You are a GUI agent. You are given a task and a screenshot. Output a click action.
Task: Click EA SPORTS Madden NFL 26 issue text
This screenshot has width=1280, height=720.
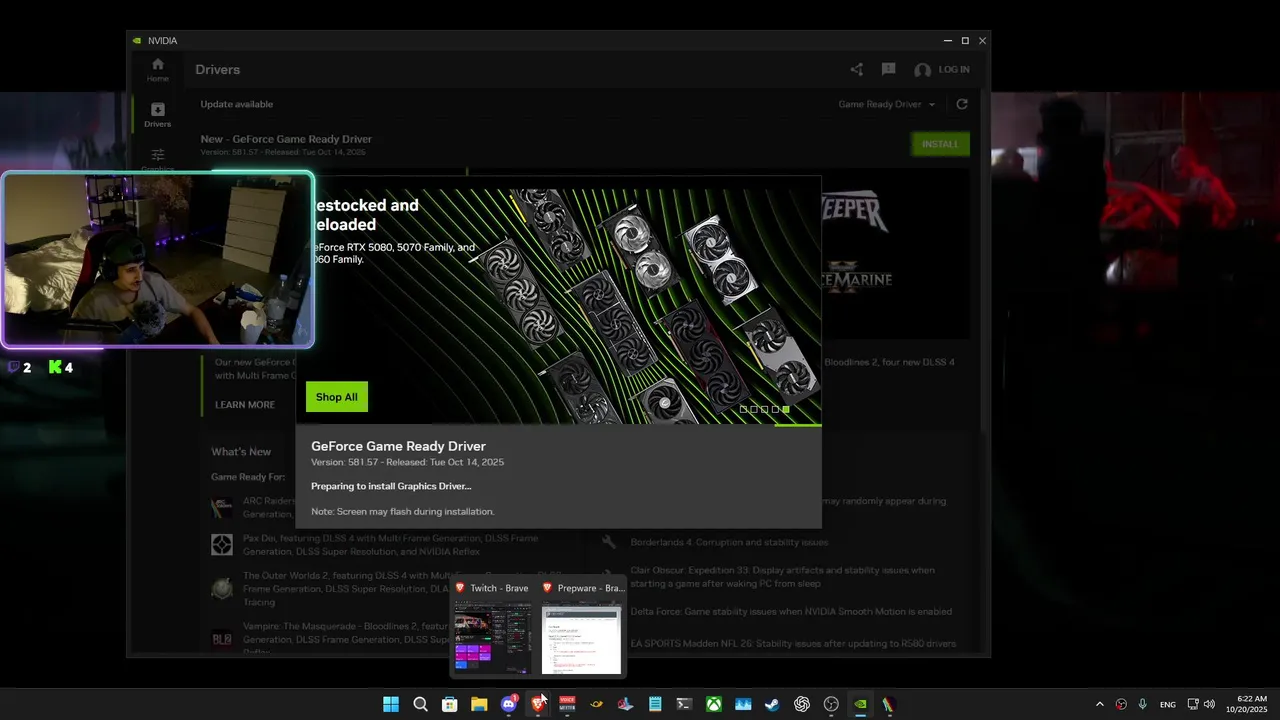click(x=793, y=644)
